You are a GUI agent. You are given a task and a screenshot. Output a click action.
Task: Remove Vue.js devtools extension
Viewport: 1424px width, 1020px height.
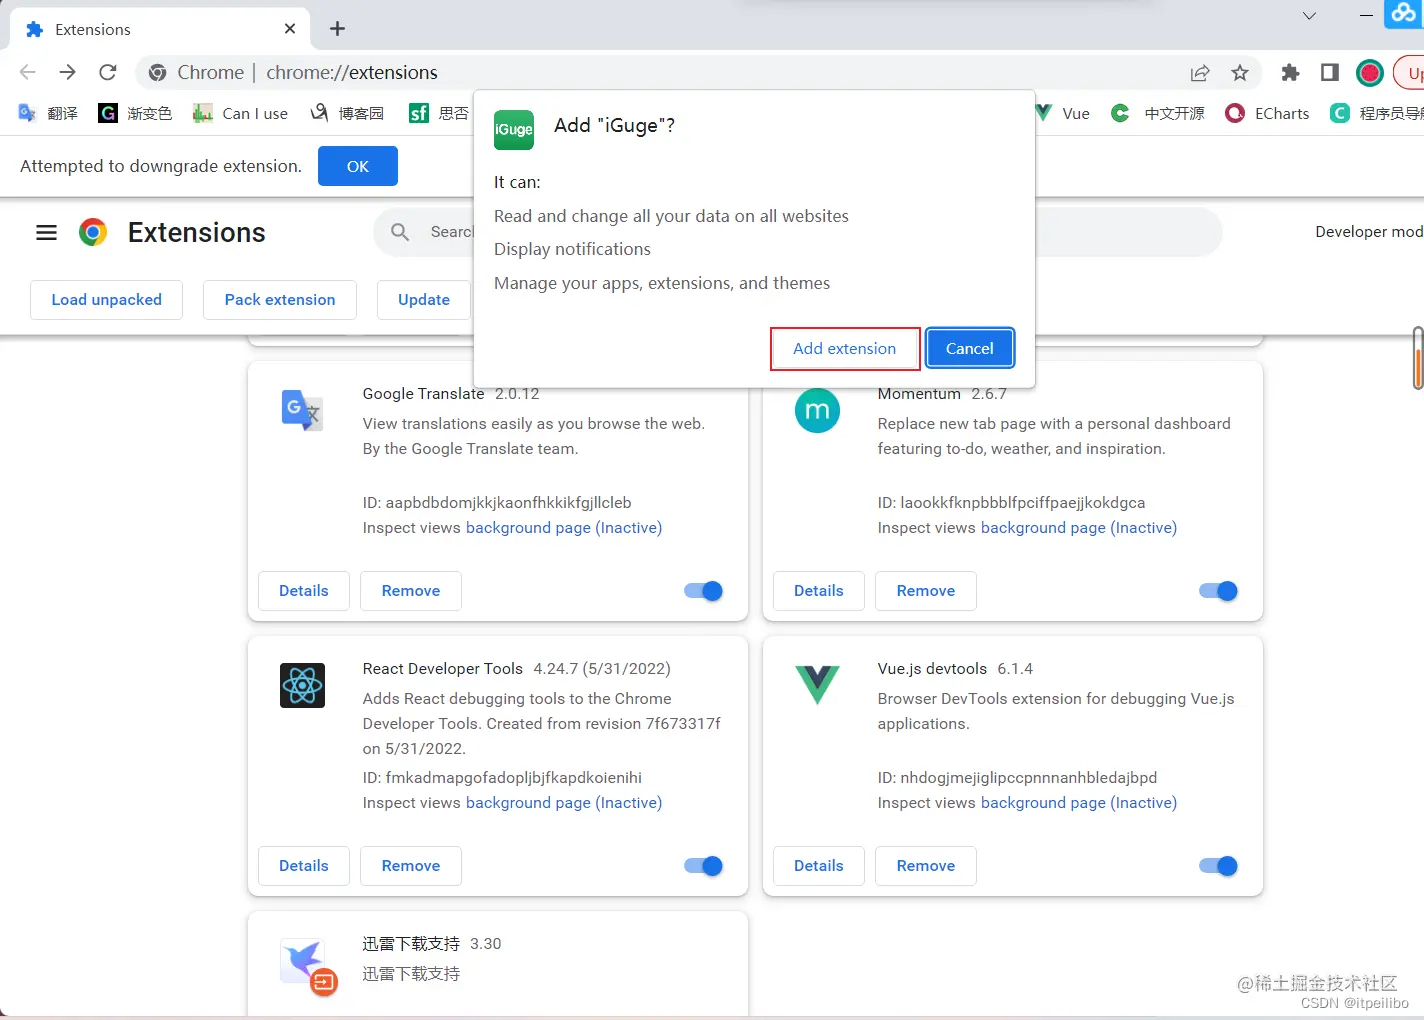[x=926, y=866]
